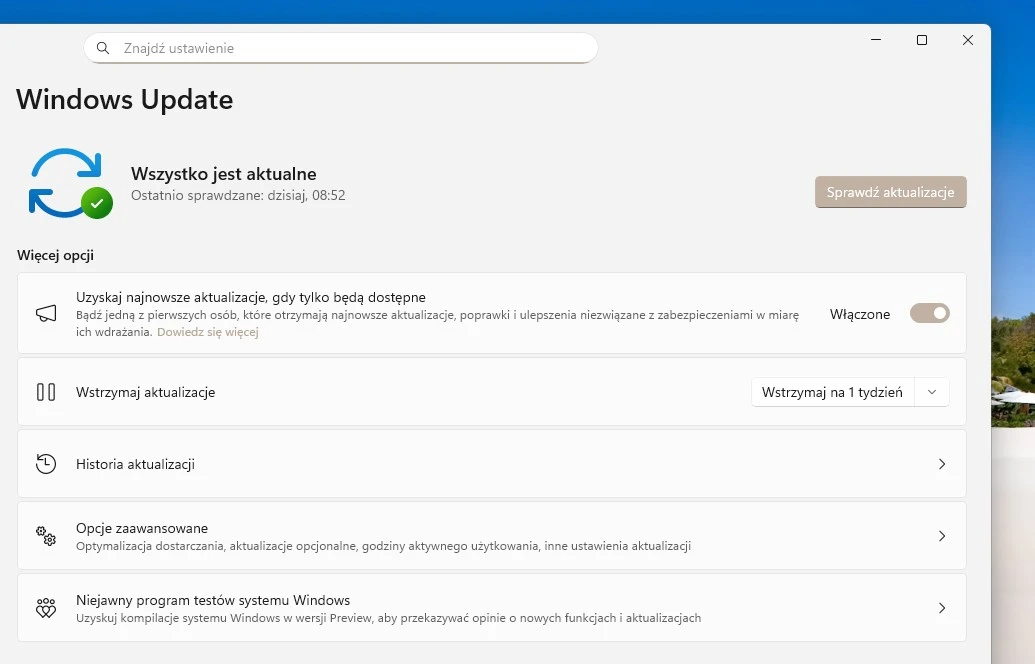Select the "Wstrzymaj na 1 tydzień" button
Viewport: 1035px width, 664px height.
[832, 392]
